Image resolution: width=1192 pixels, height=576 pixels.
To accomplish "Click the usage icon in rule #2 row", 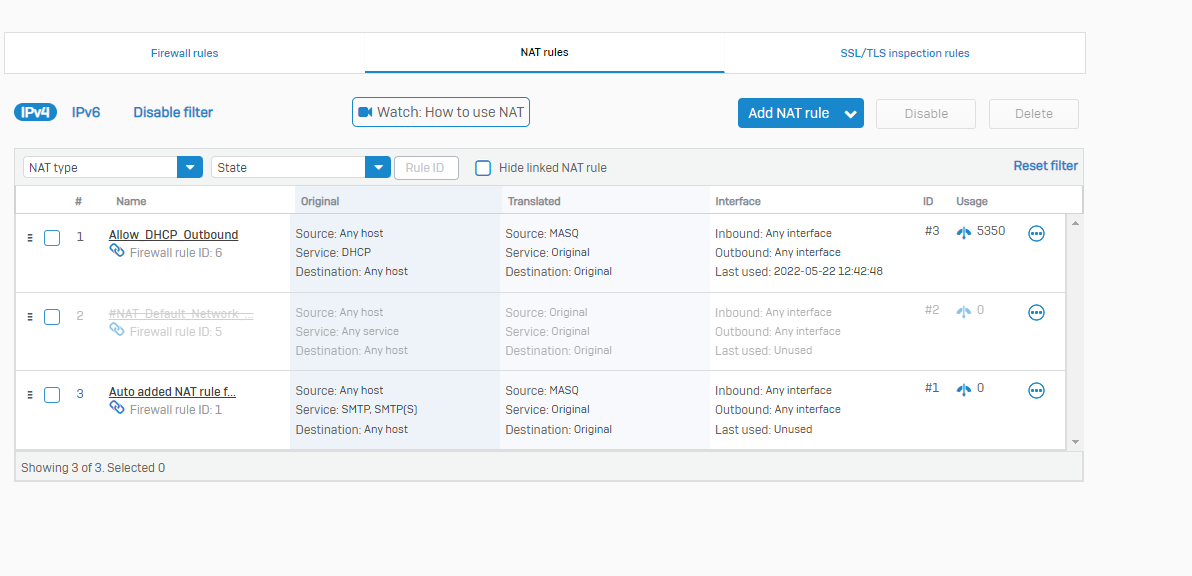I will point(964,311).
